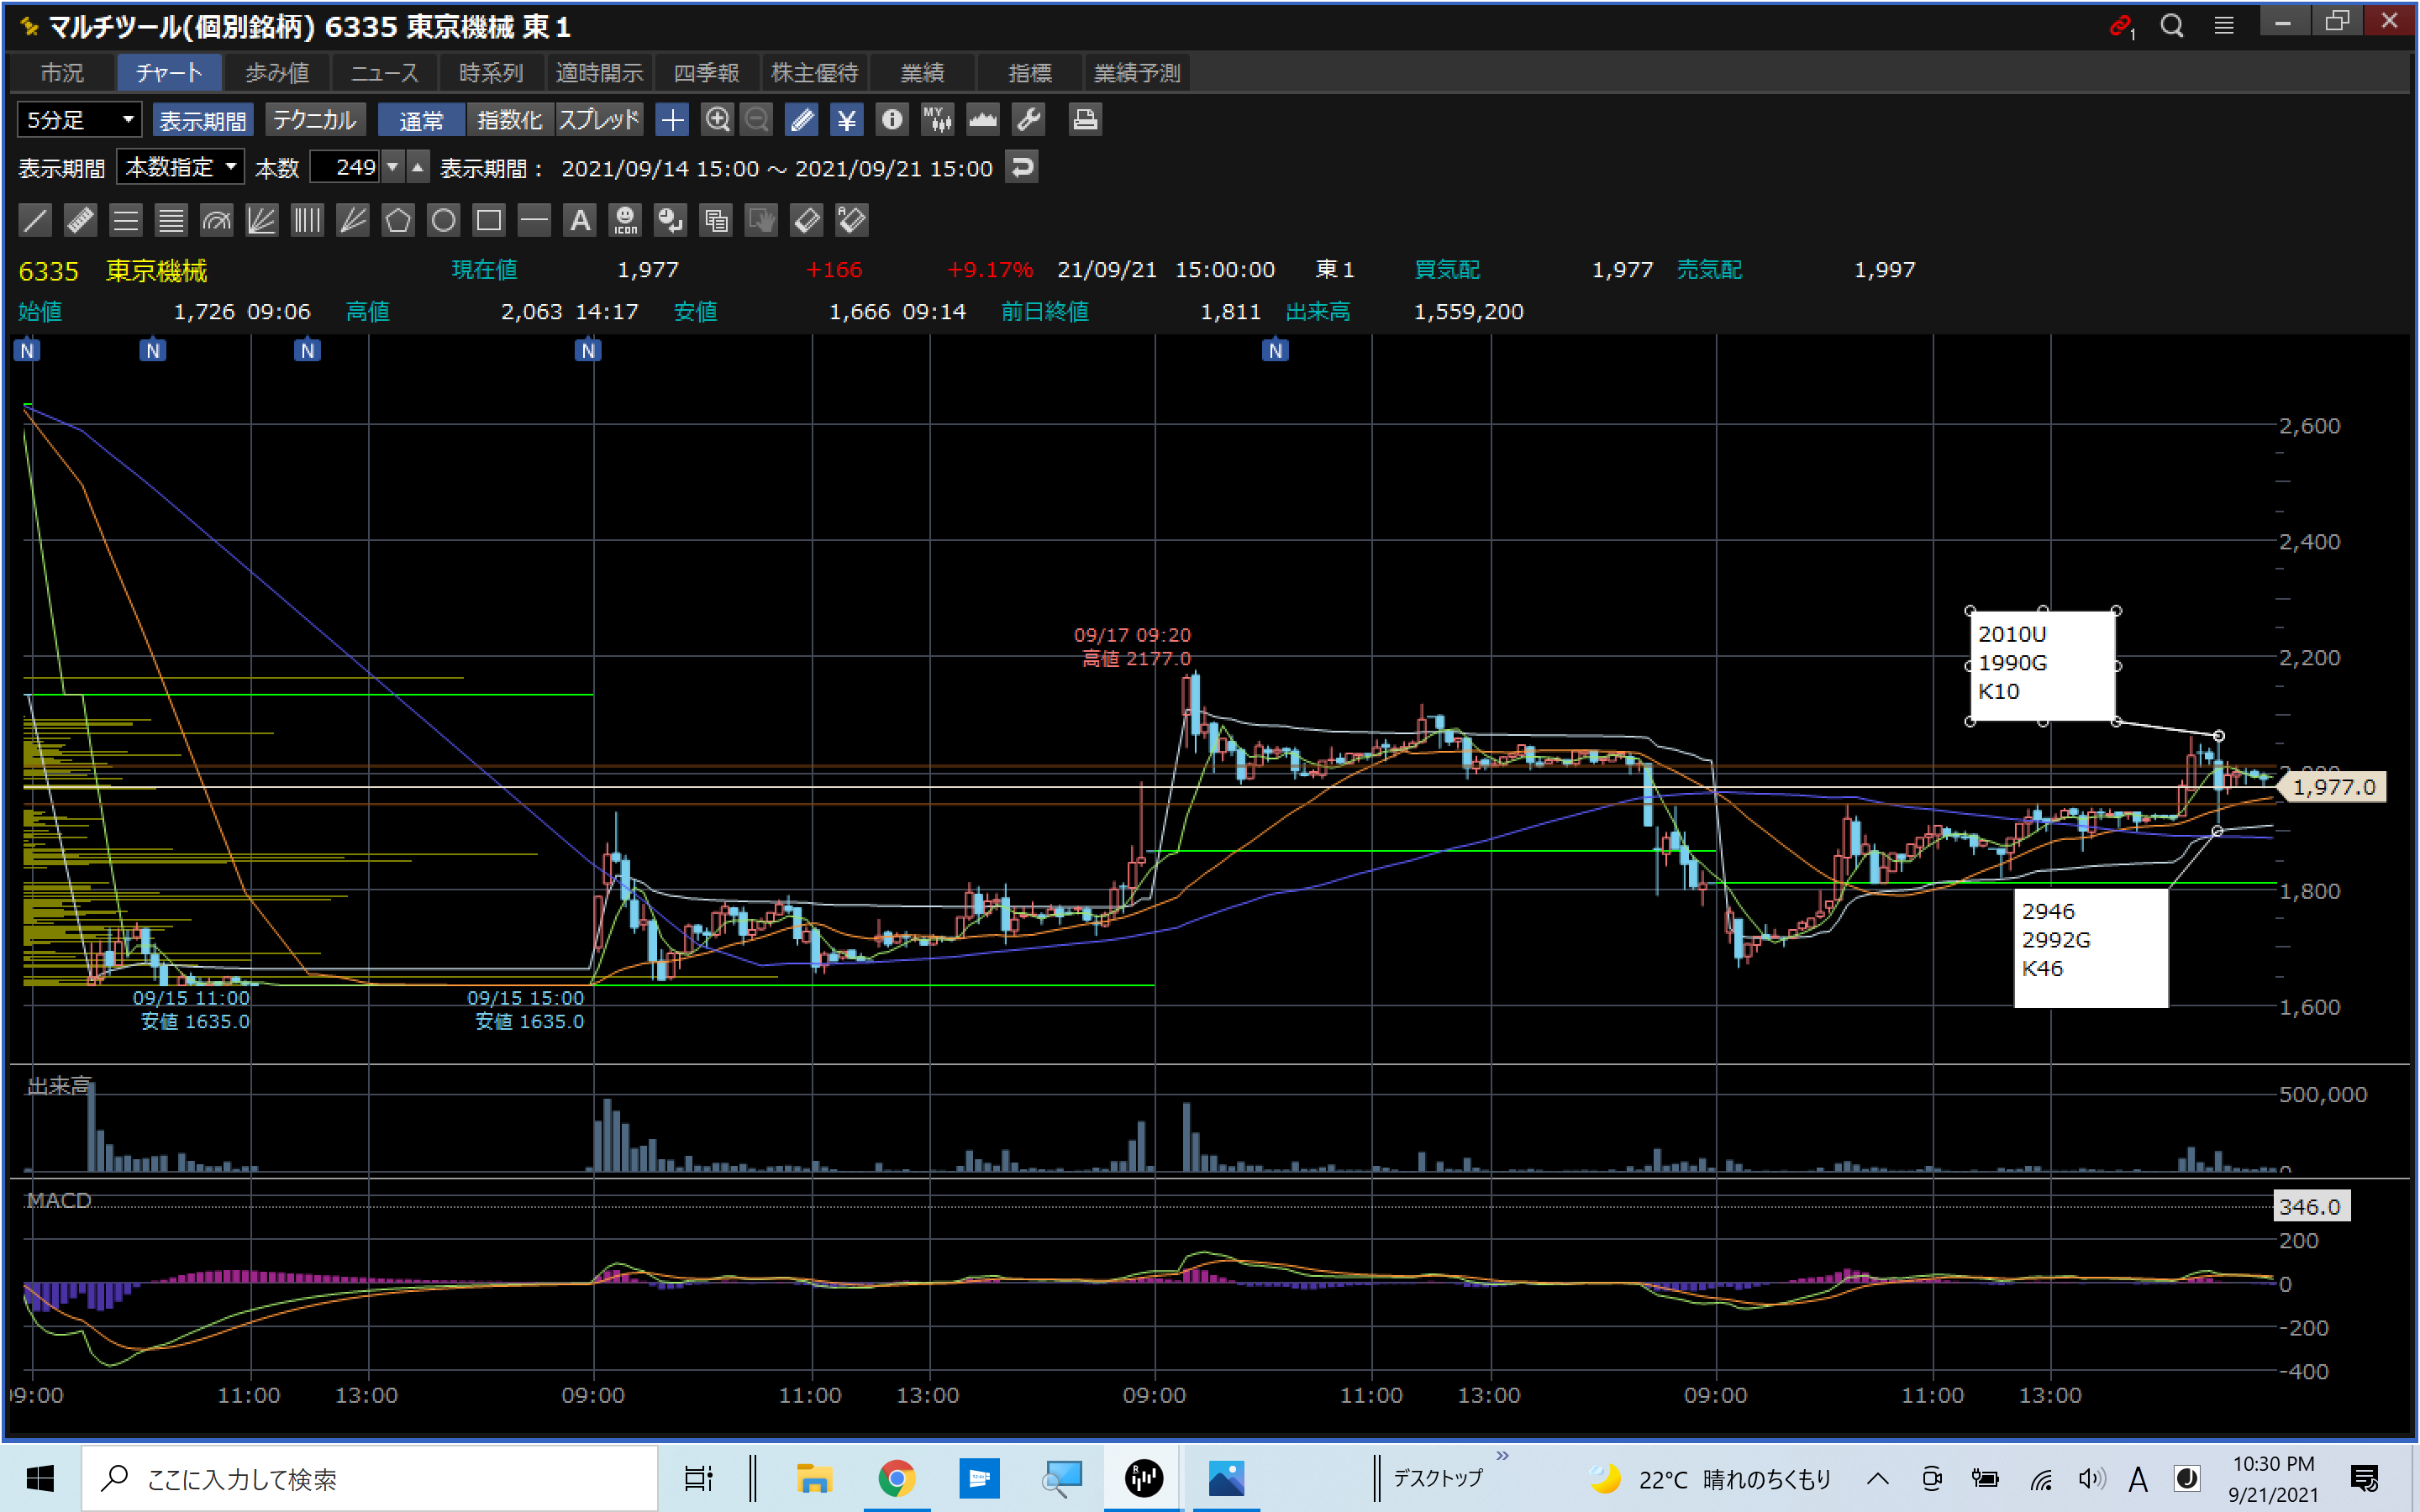Toggle the yen price display button

(846, 120)
